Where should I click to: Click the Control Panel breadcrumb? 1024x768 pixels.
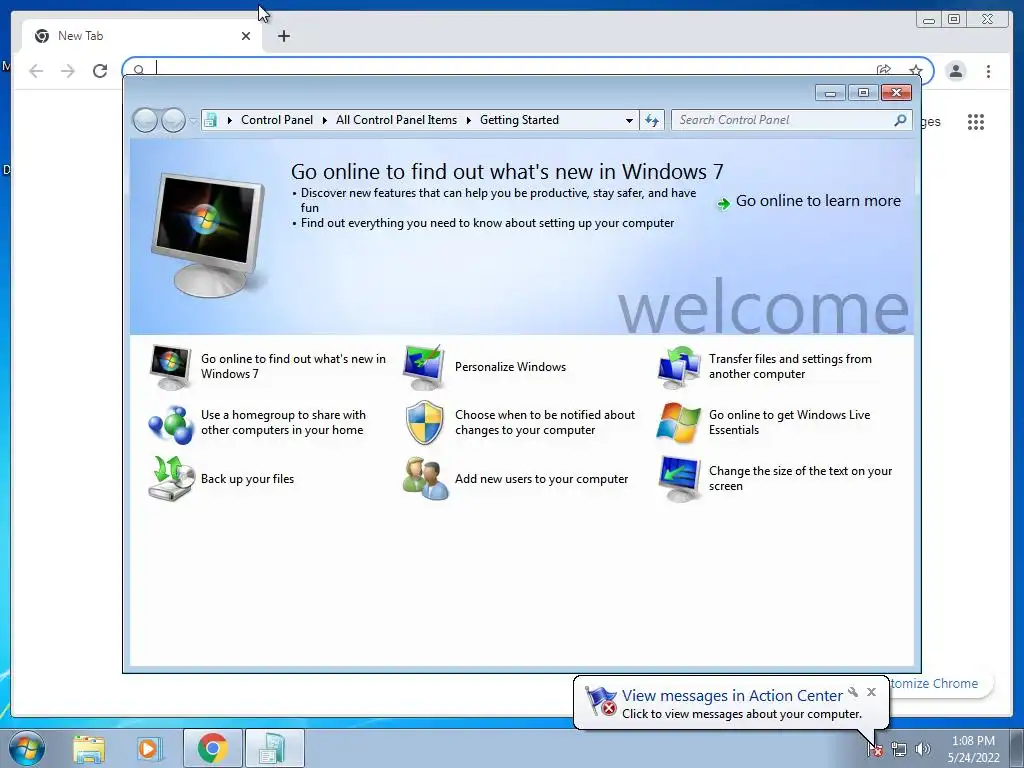pos(277,120)
